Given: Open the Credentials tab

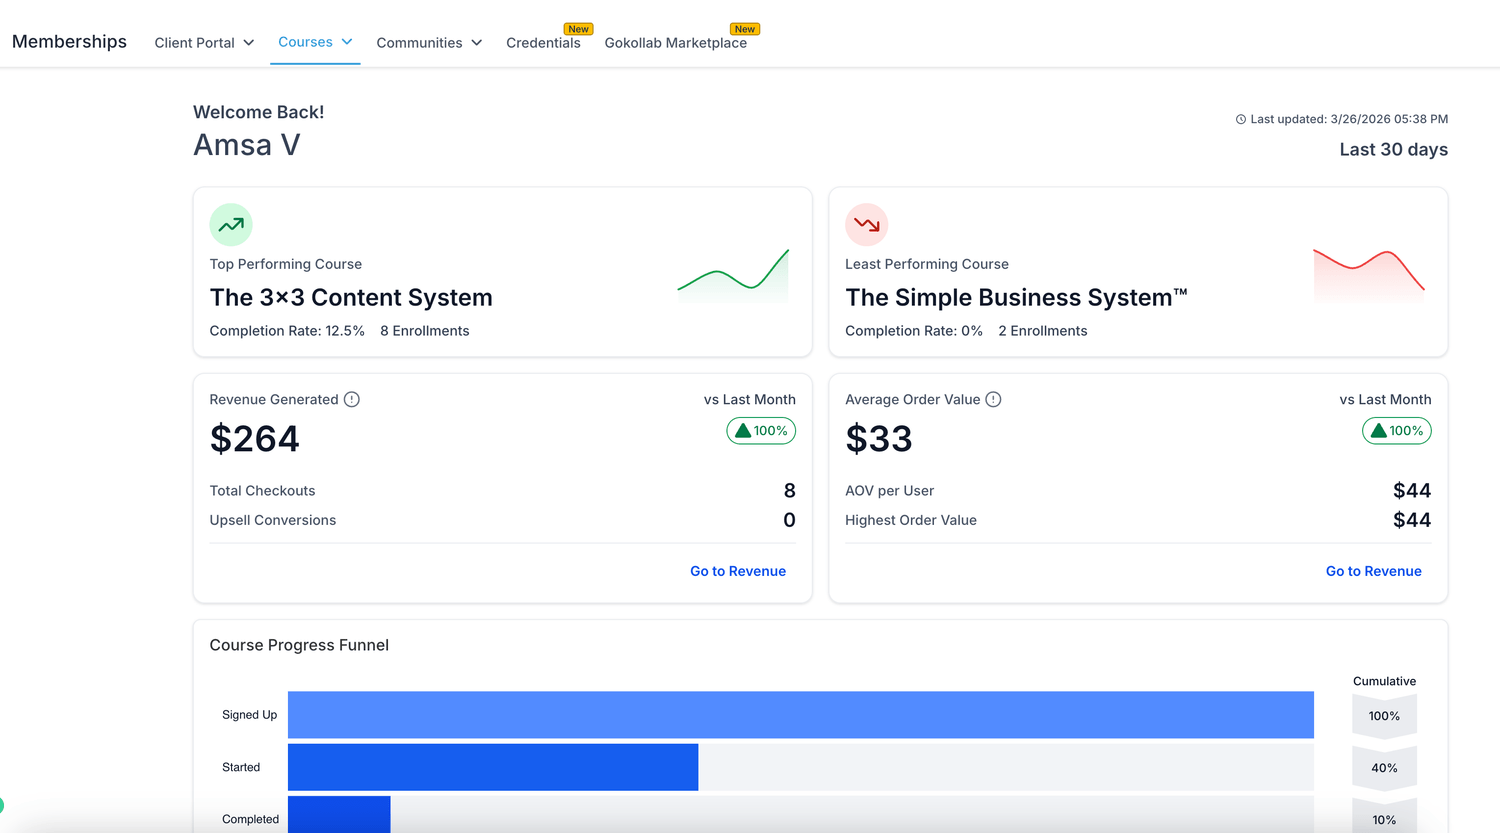Looking at the screenshot, I should coord(543,43).
